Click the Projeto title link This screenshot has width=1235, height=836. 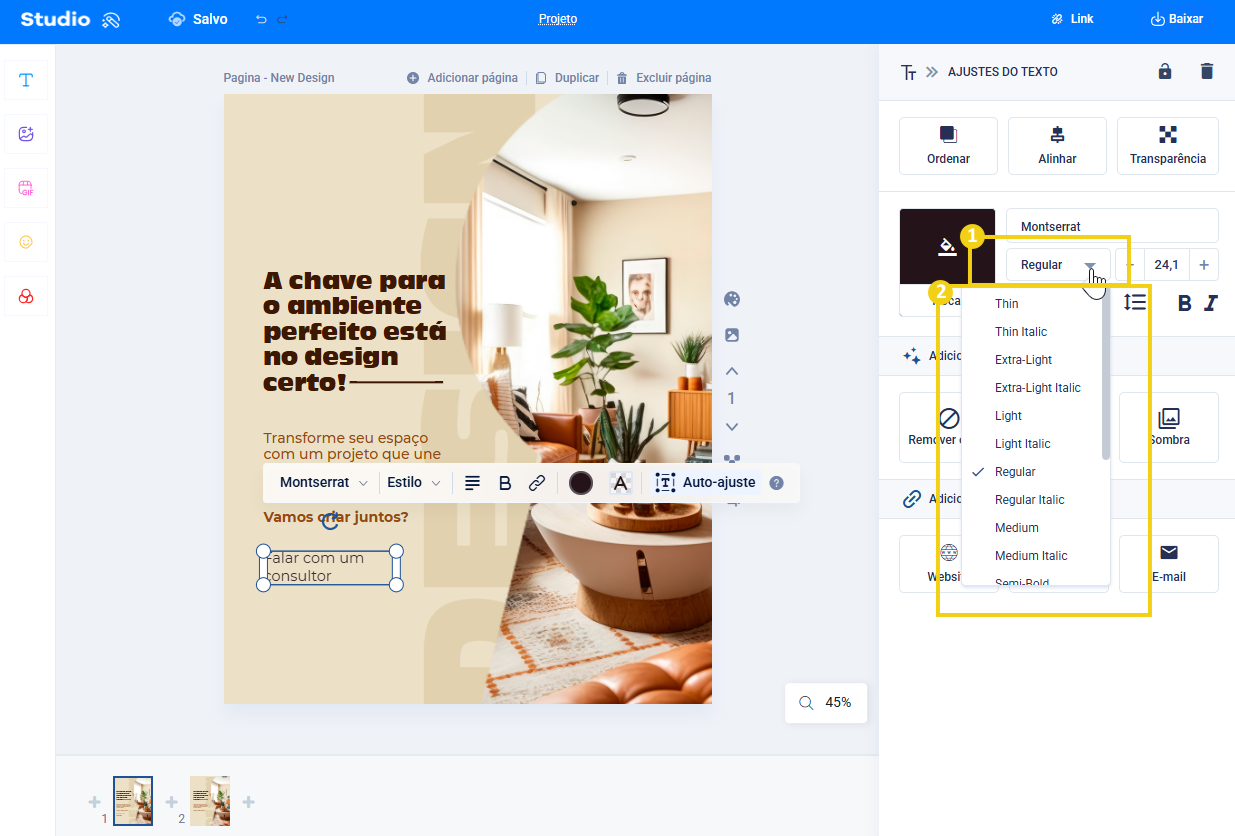tap(558, 19)
